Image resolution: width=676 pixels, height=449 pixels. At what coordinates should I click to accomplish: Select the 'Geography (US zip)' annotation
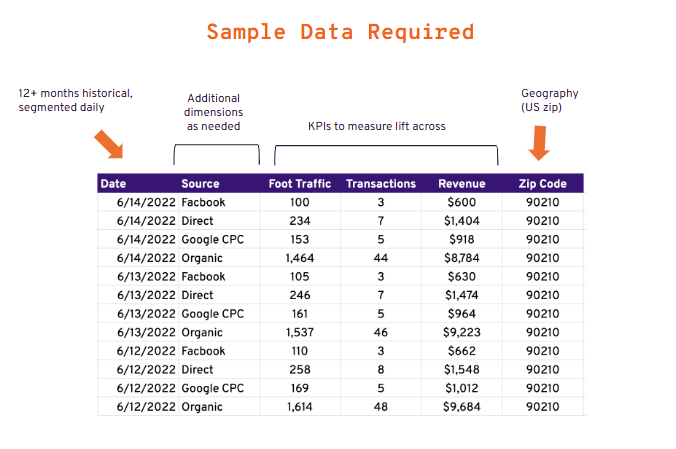click(549, 100)
